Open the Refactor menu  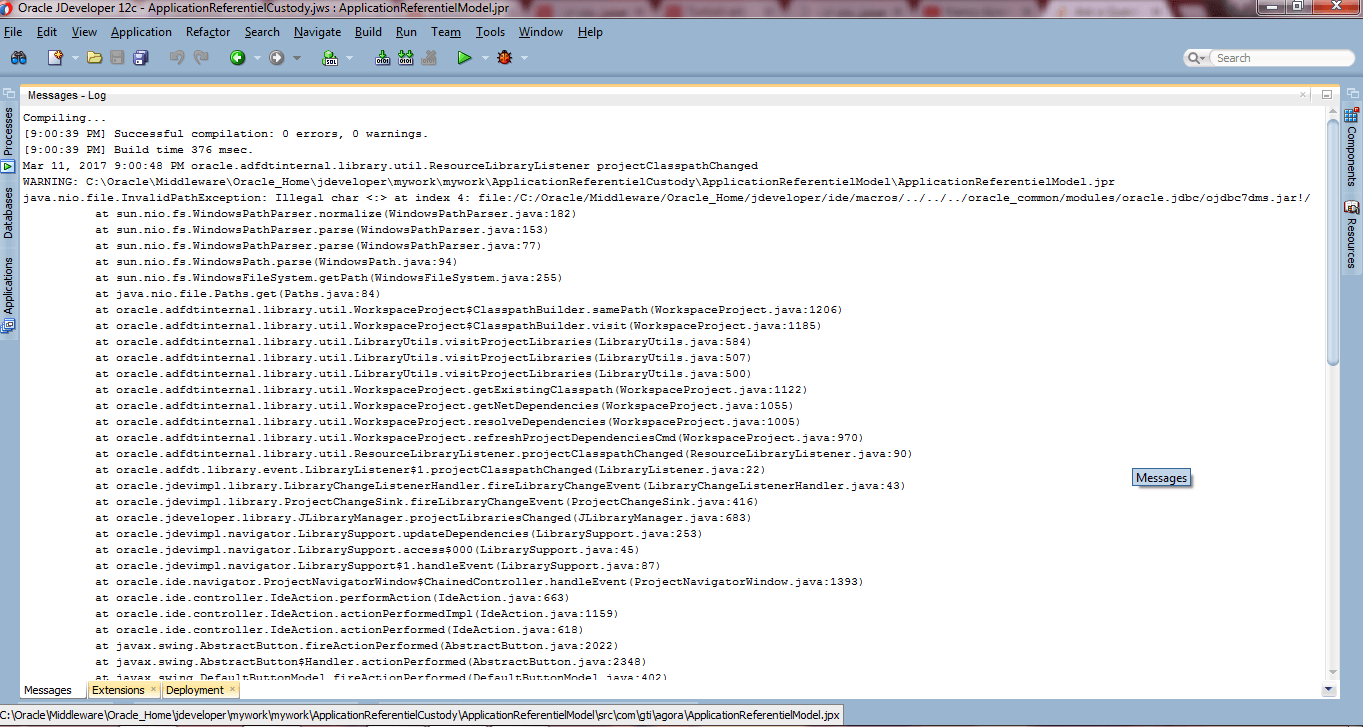(208, 32)
